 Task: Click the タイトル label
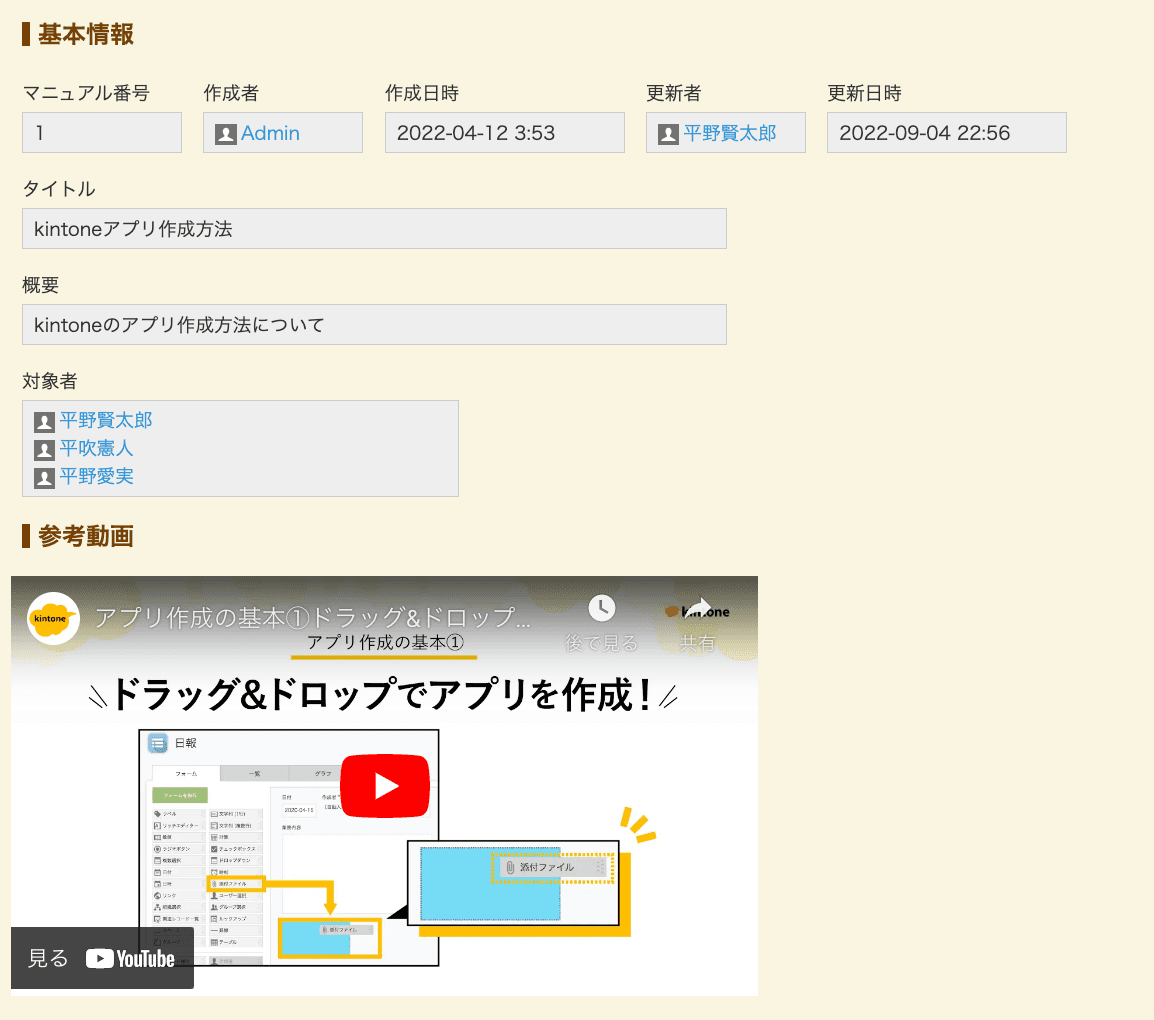59,189
